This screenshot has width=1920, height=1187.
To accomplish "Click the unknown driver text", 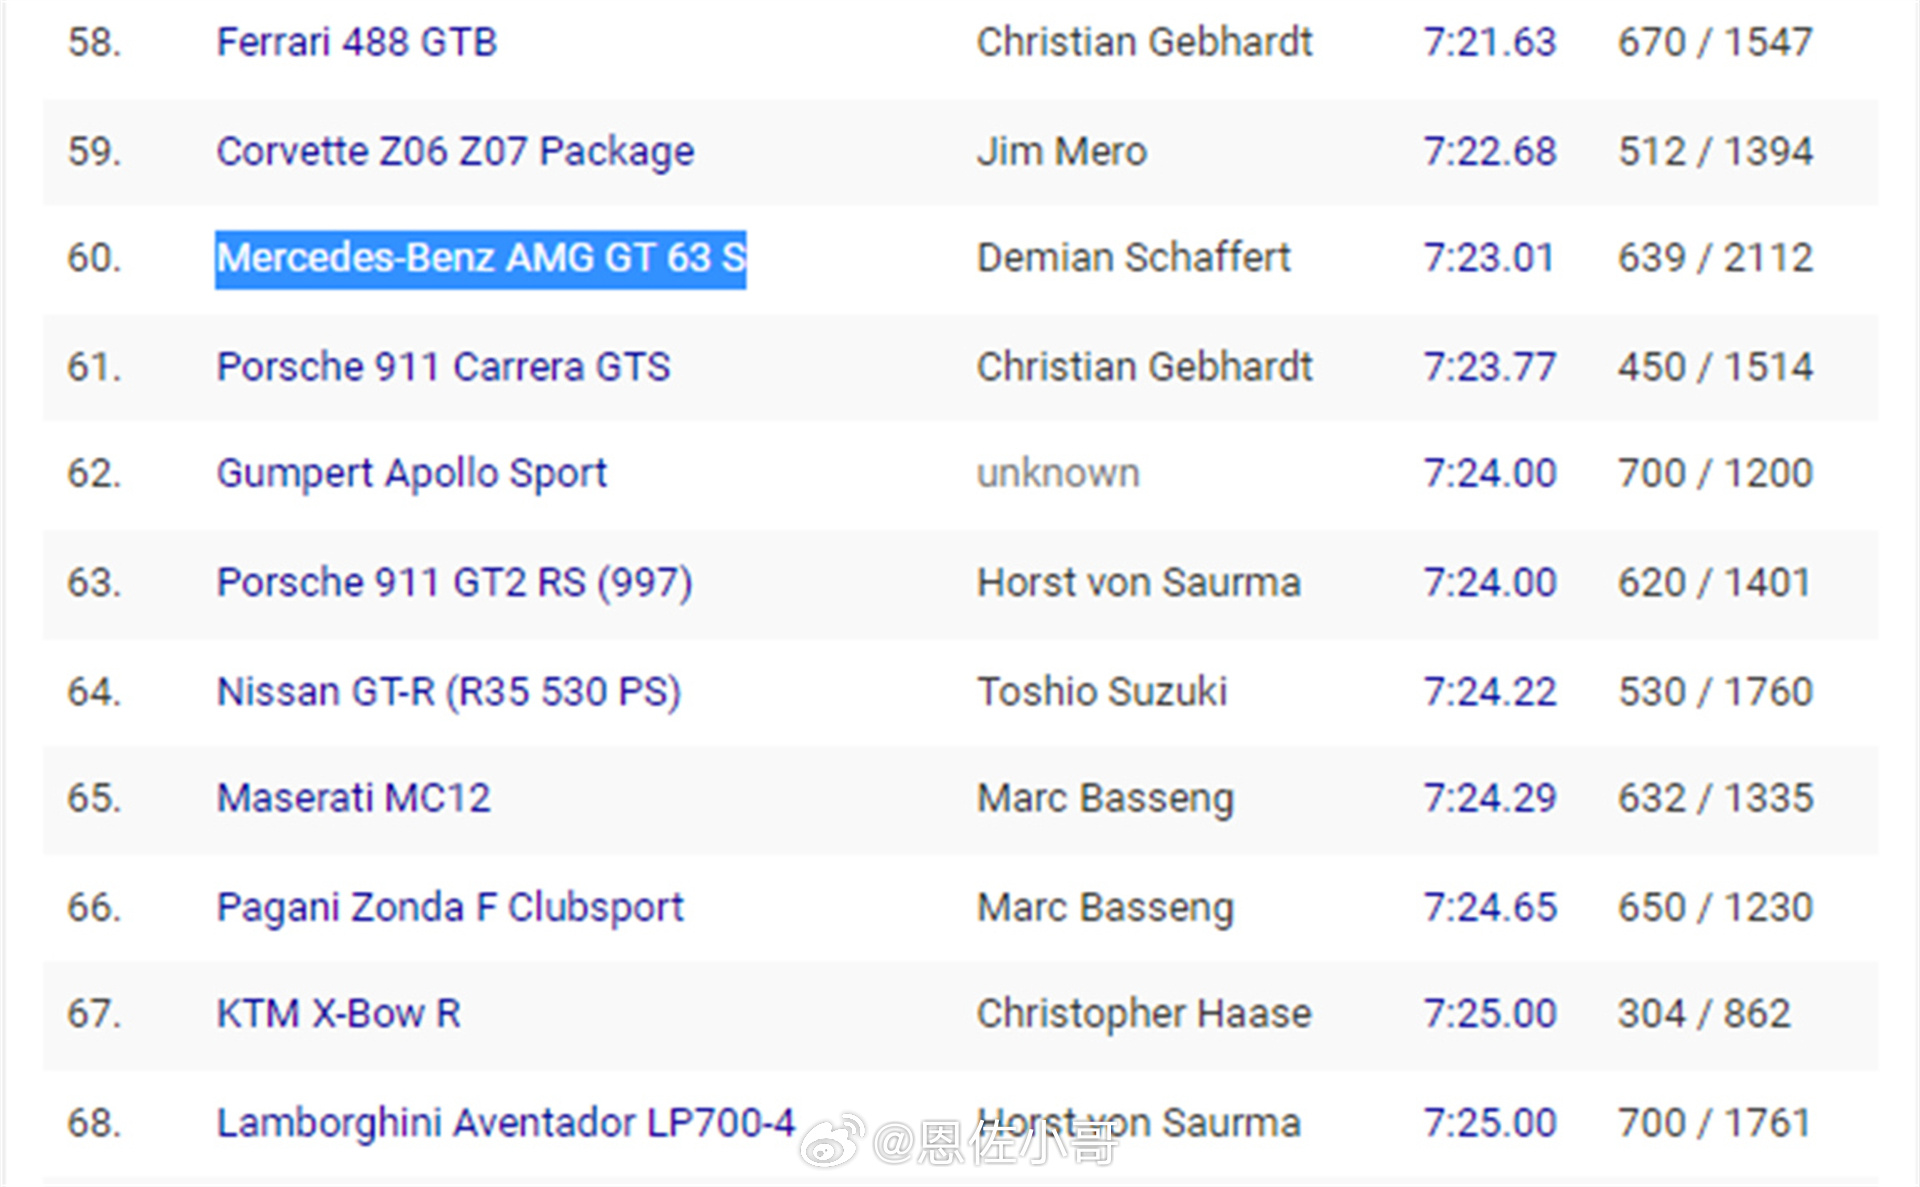I will pos(1058,474).
